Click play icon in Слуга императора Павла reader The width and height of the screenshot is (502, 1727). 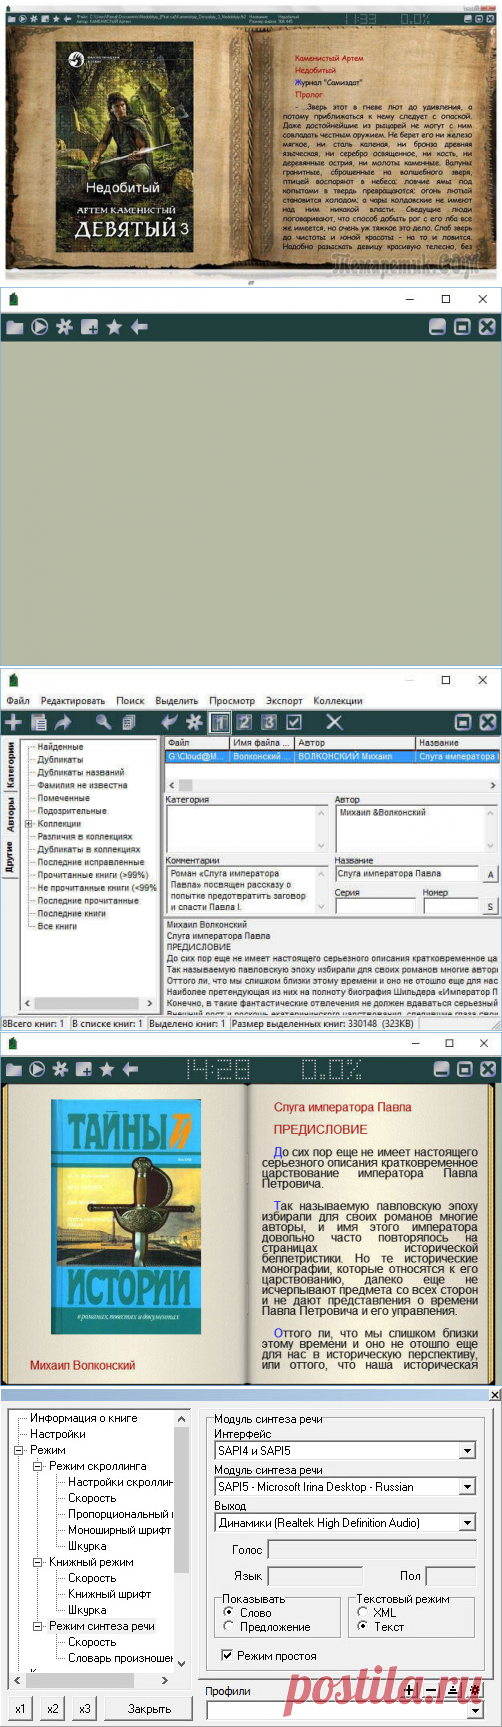tap(37, 1069)
